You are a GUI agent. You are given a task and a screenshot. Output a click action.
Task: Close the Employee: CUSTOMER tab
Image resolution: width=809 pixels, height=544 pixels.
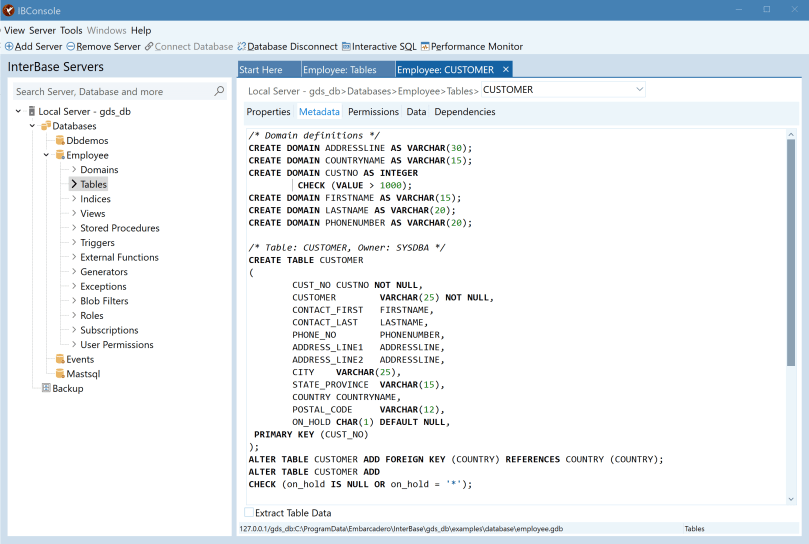point(506,69)
